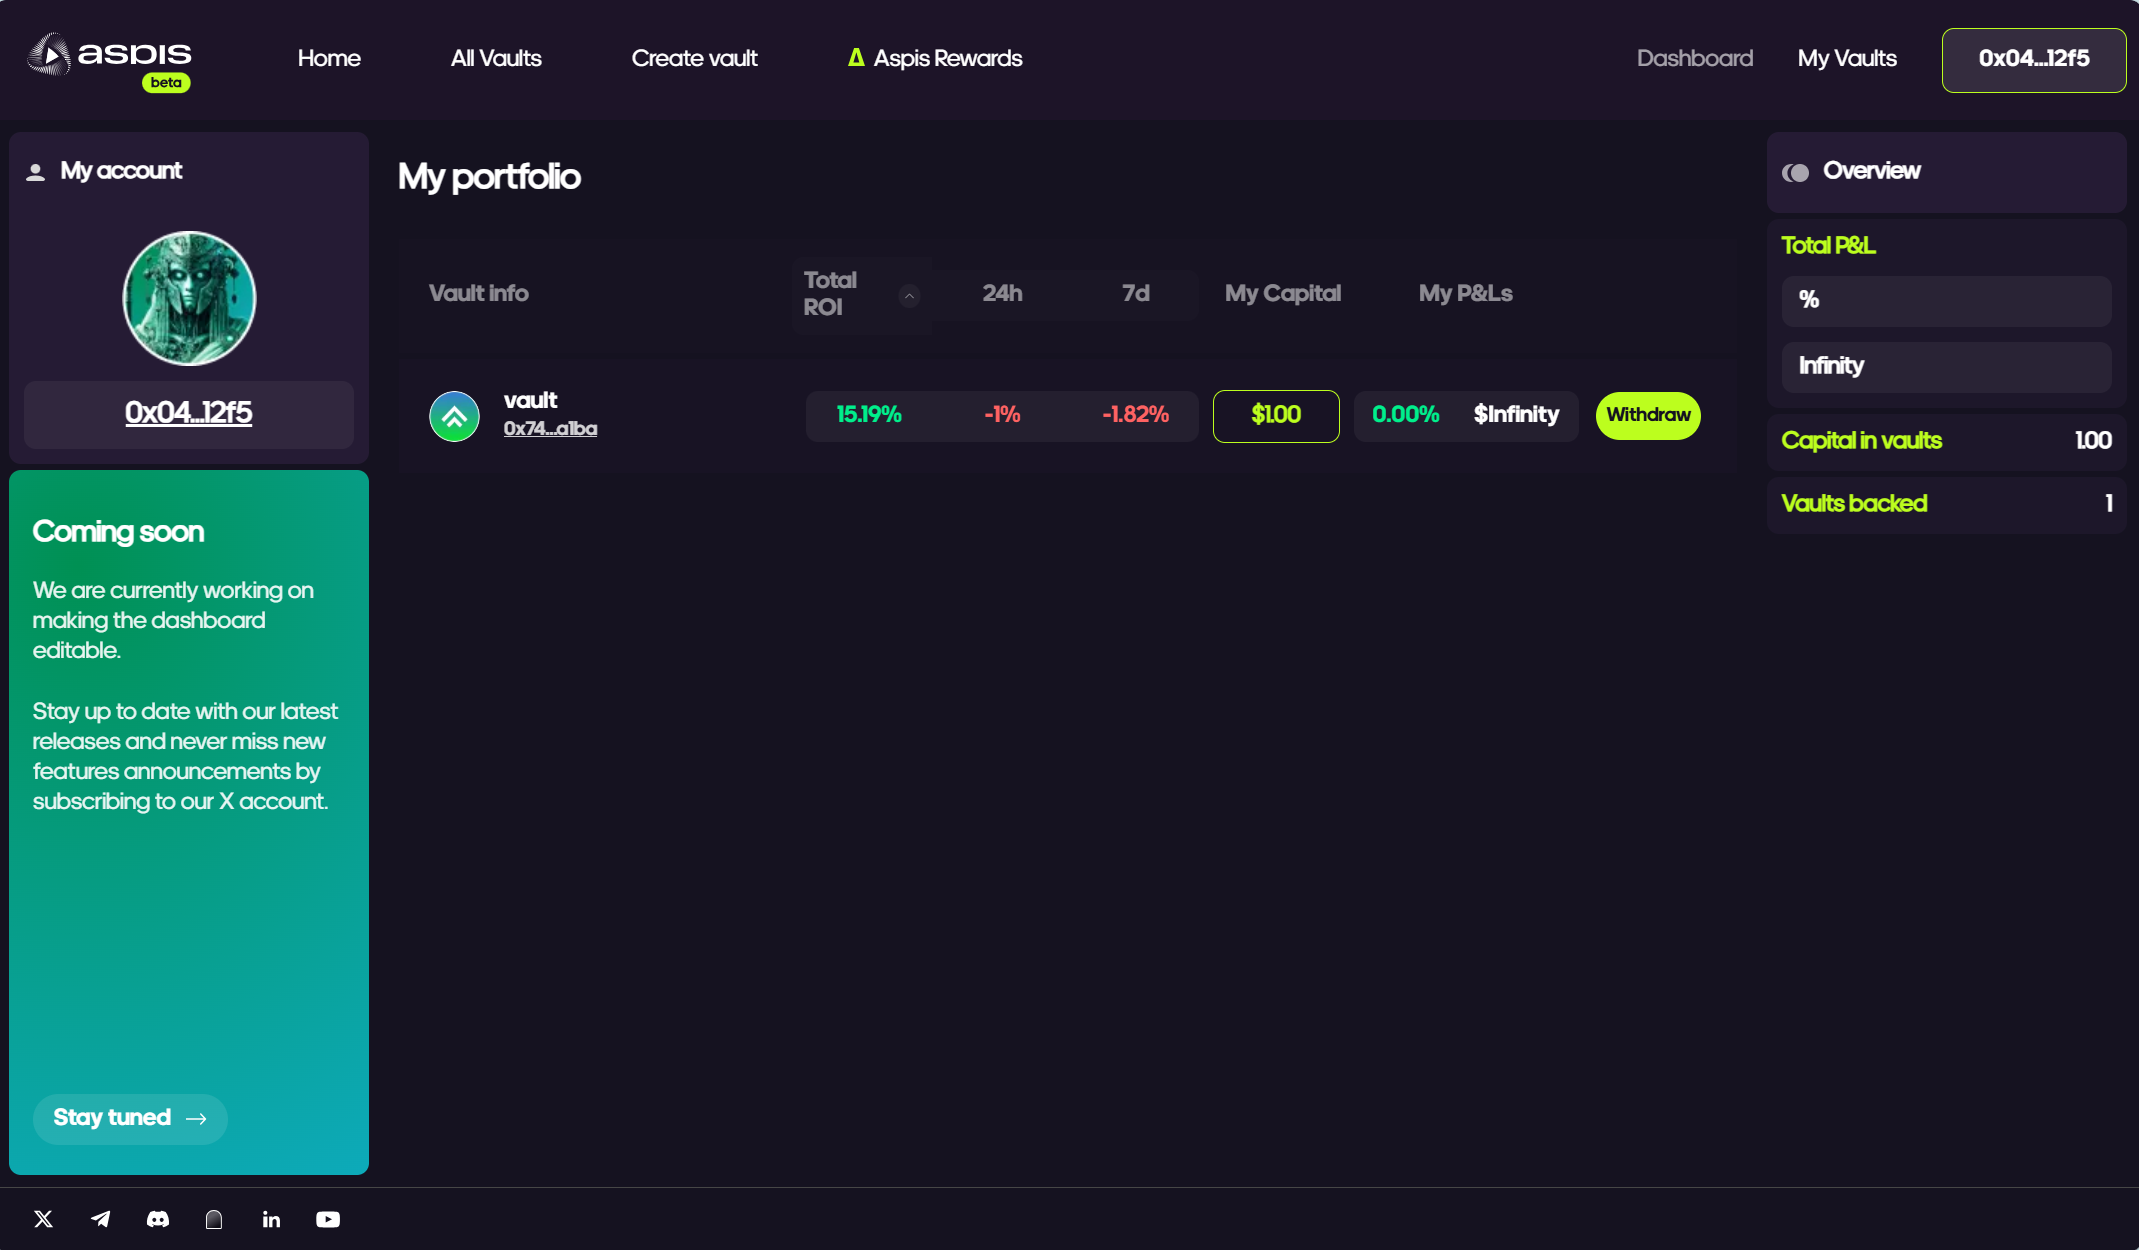The image size is (2139, 1250).
Task: Open the X (Twitter) social link
Action: click(x=43, y=1219)
